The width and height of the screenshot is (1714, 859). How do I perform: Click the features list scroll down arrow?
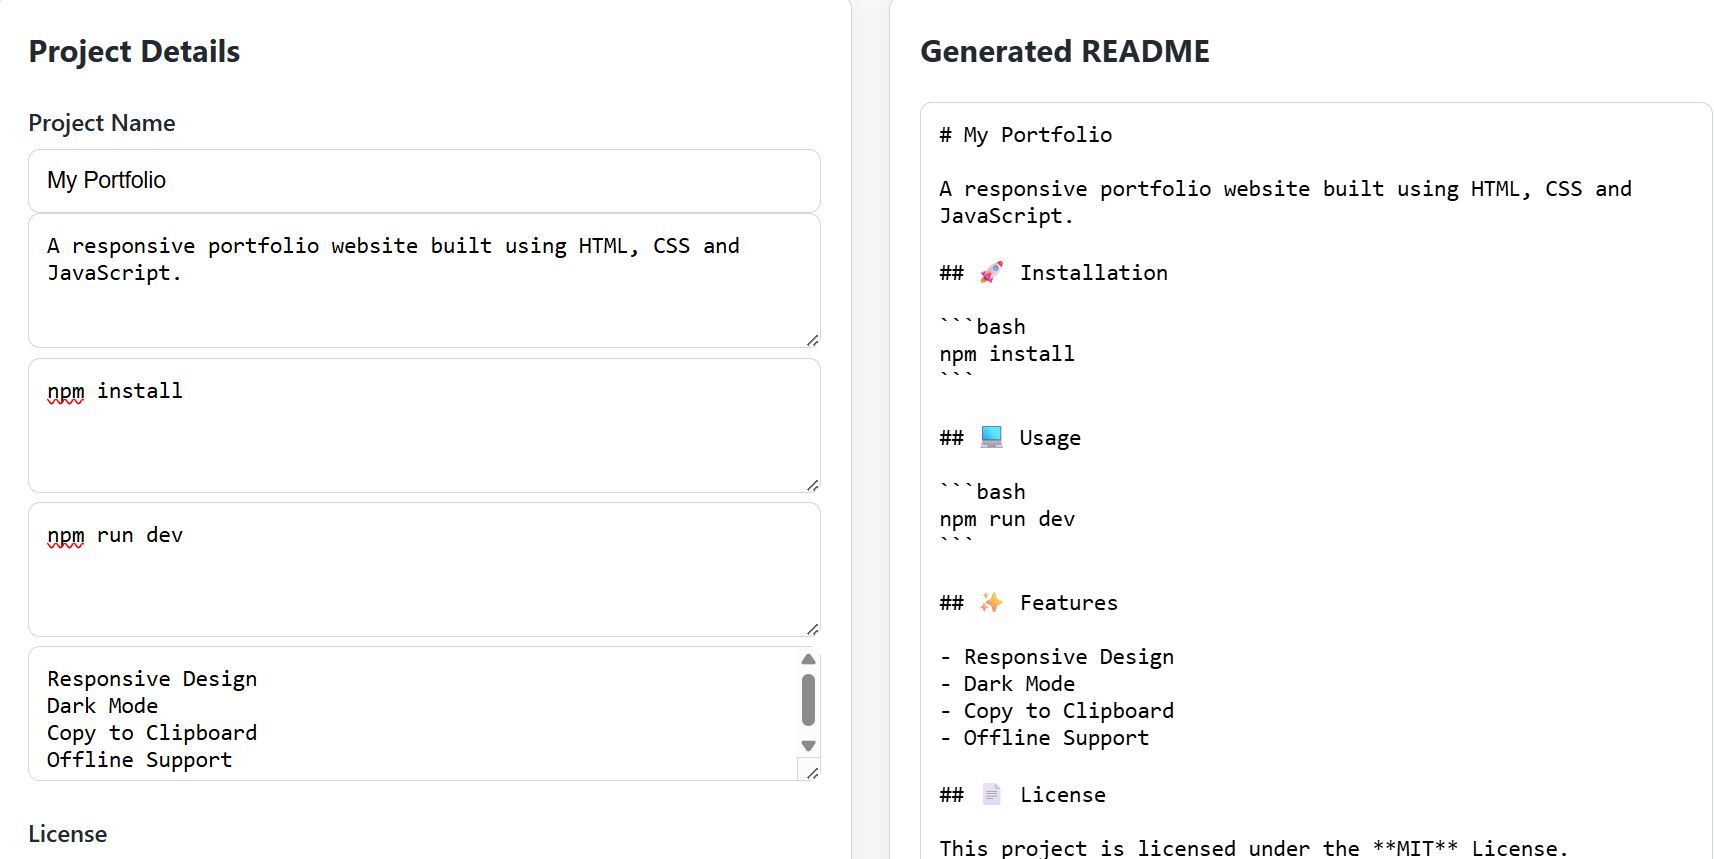809,746
